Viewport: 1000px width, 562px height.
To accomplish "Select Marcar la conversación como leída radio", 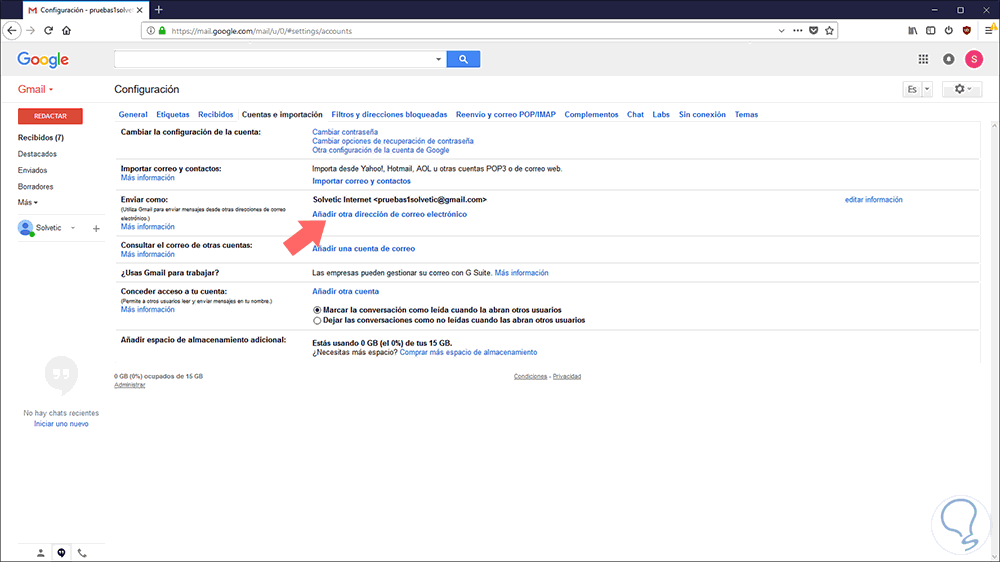I will pyautogui.click(x=317, y=311).
